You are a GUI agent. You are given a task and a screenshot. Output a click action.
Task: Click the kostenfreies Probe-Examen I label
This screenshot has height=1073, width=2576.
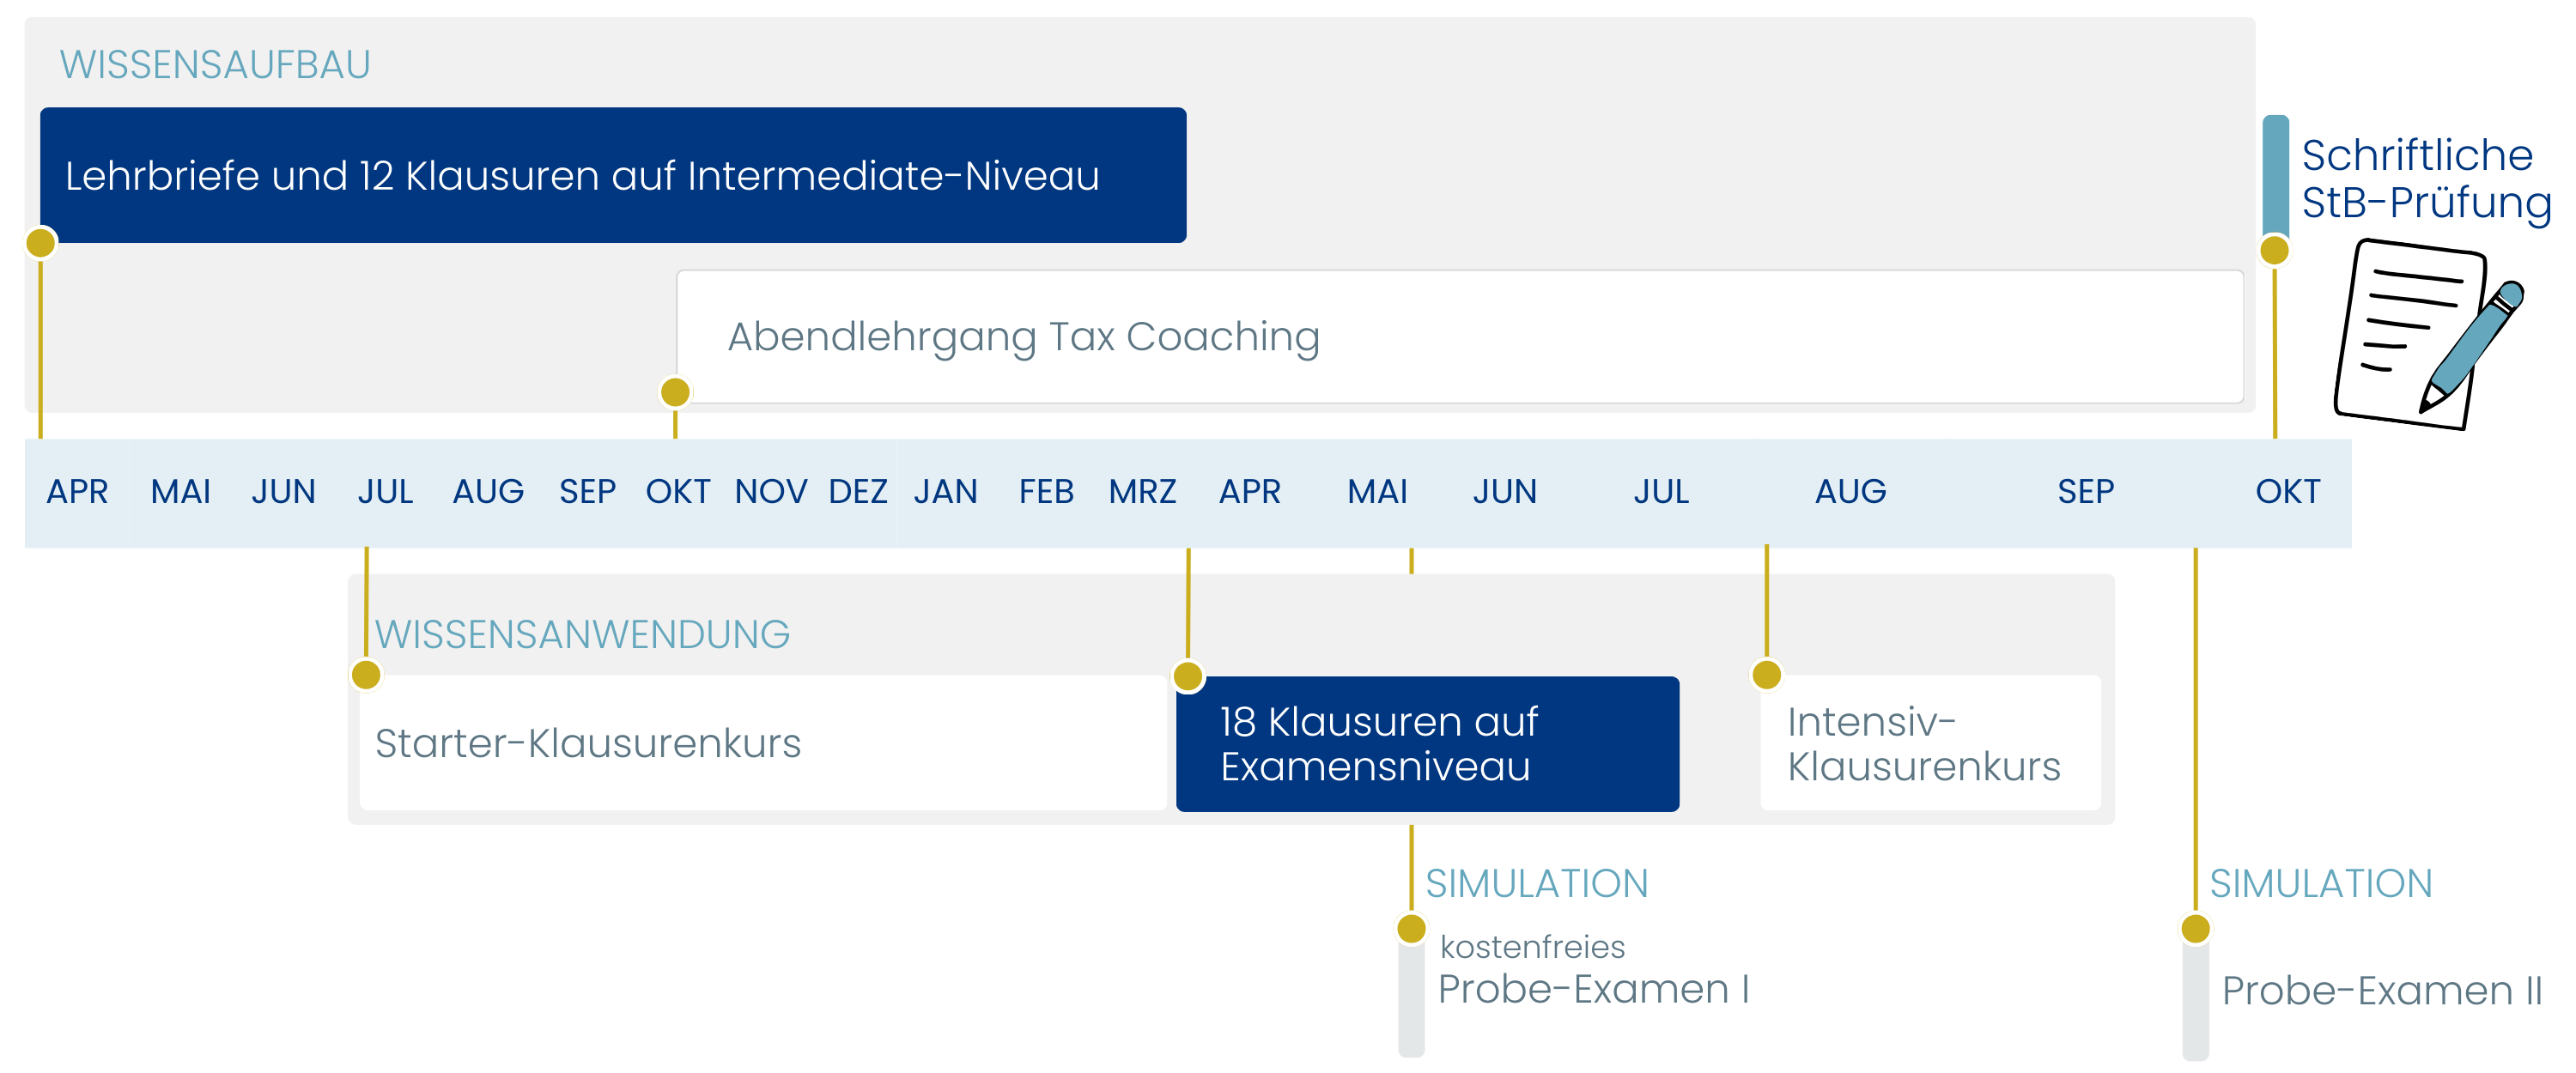click(x=1593, y=970)
